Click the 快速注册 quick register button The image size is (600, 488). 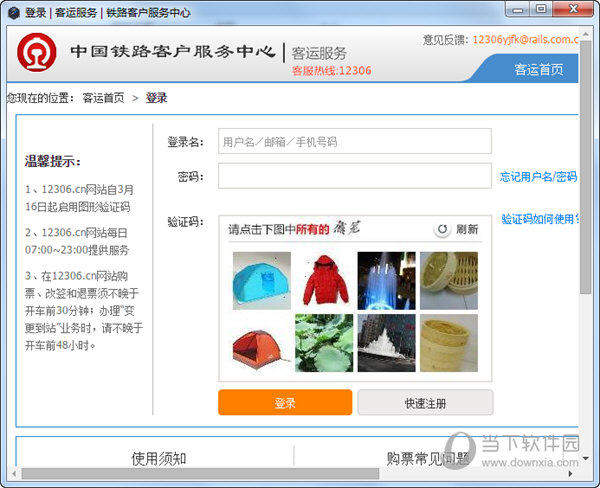click(426, 402)
